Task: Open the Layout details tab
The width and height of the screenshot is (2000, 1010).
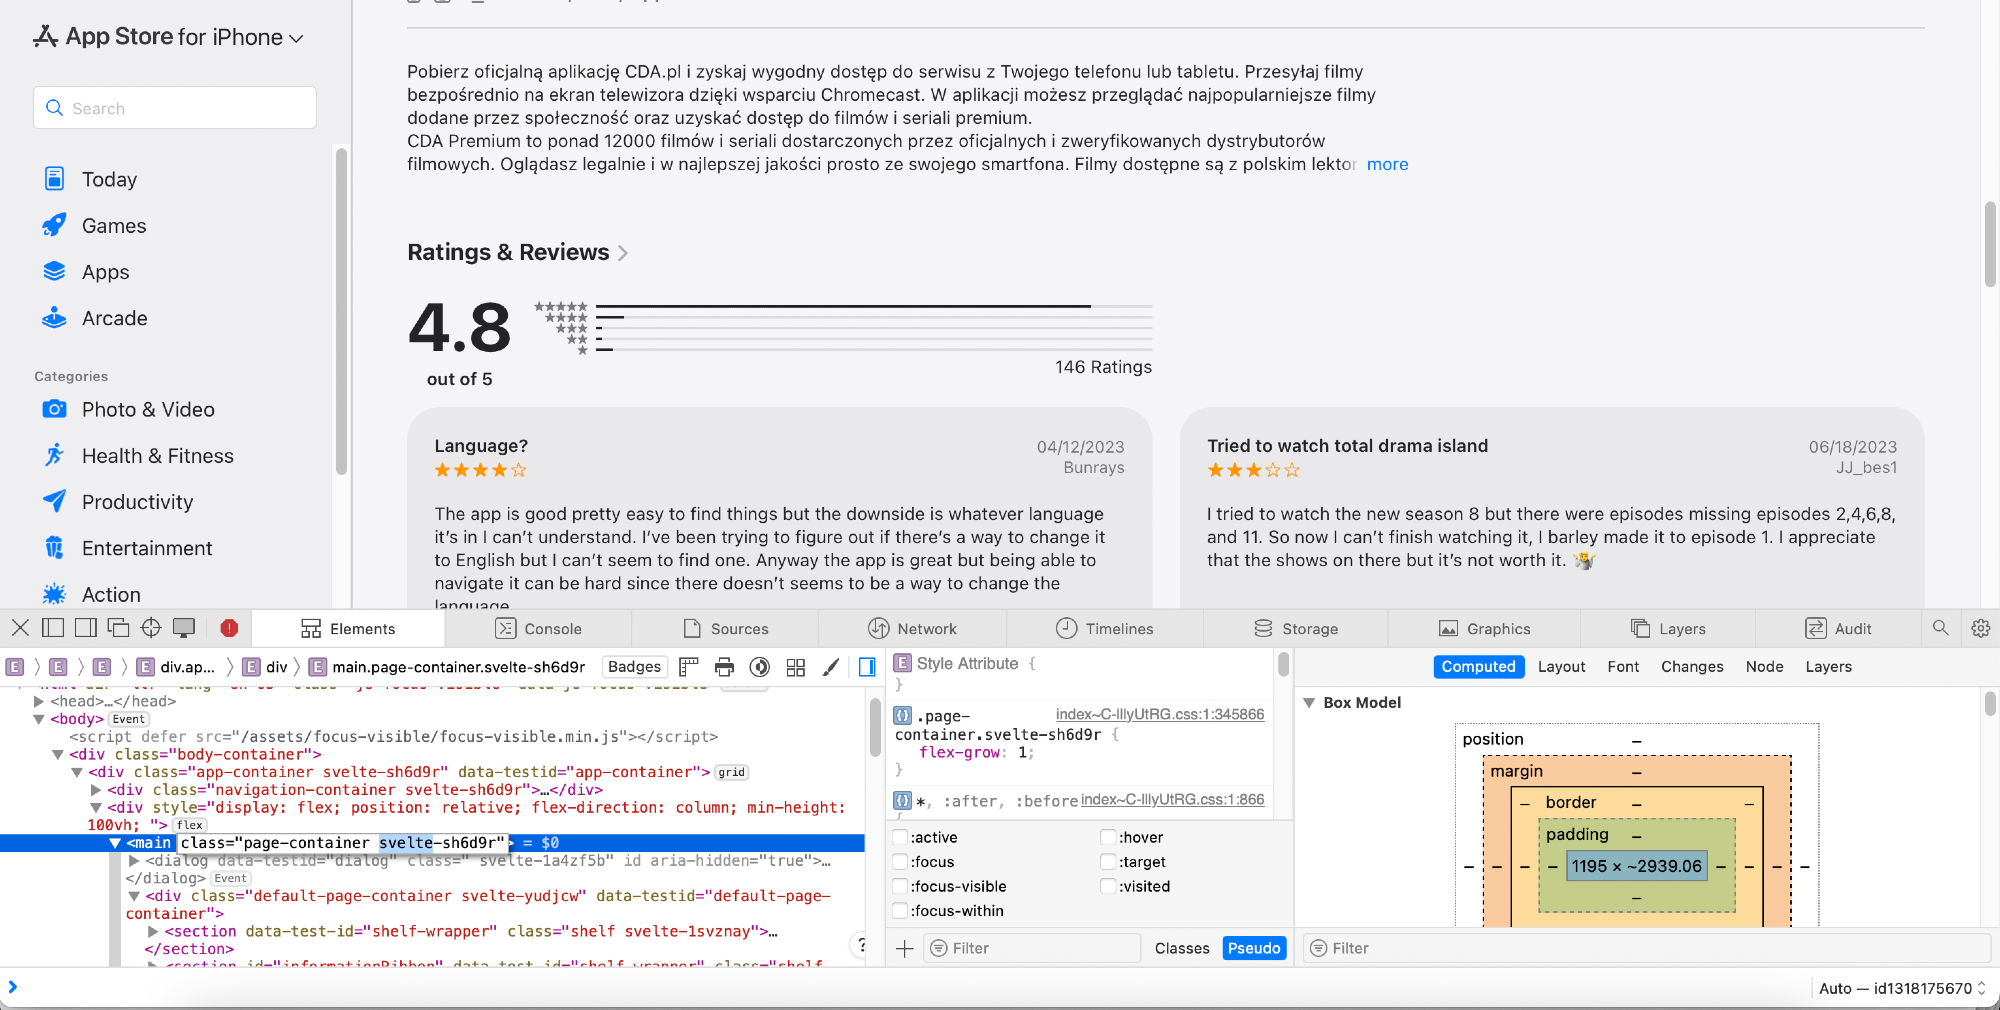Action: pos(1561,667)
